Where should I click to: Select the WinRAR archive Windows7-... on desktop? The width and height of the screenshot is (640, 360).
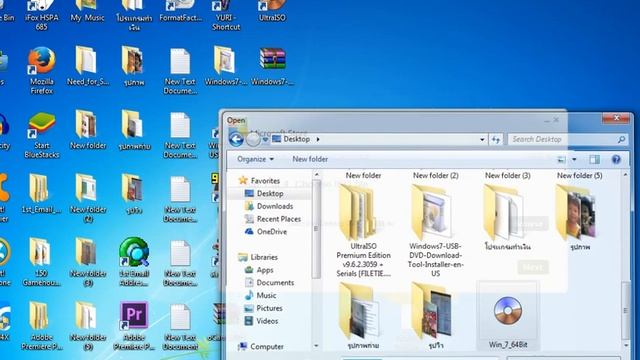(272, 66)
